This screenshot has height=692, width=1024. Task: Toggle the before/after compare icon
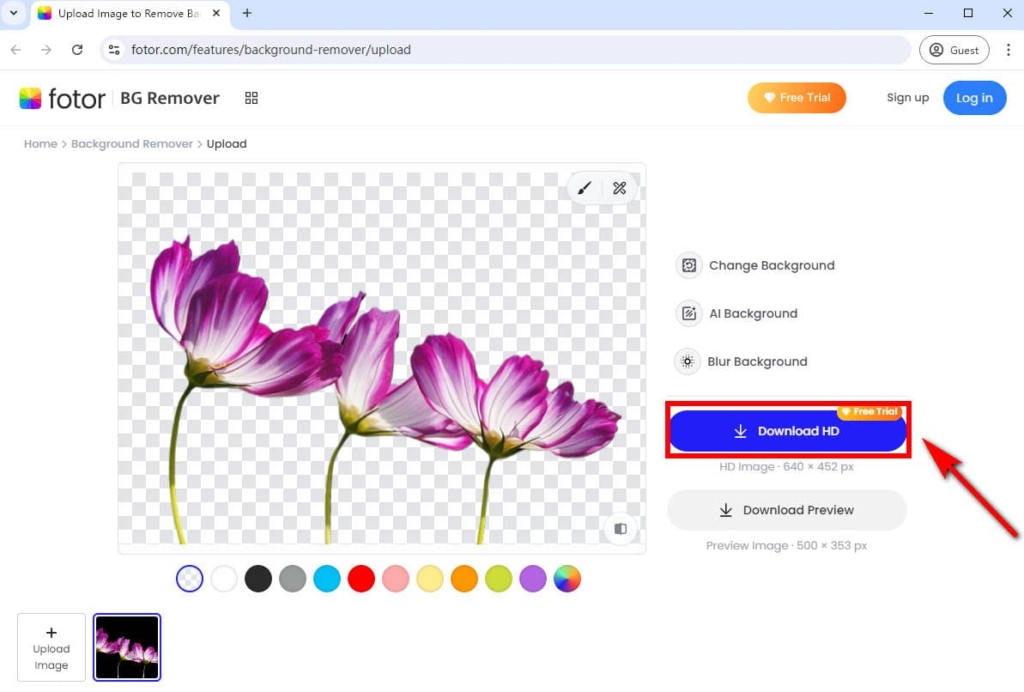tap(620, 529)
